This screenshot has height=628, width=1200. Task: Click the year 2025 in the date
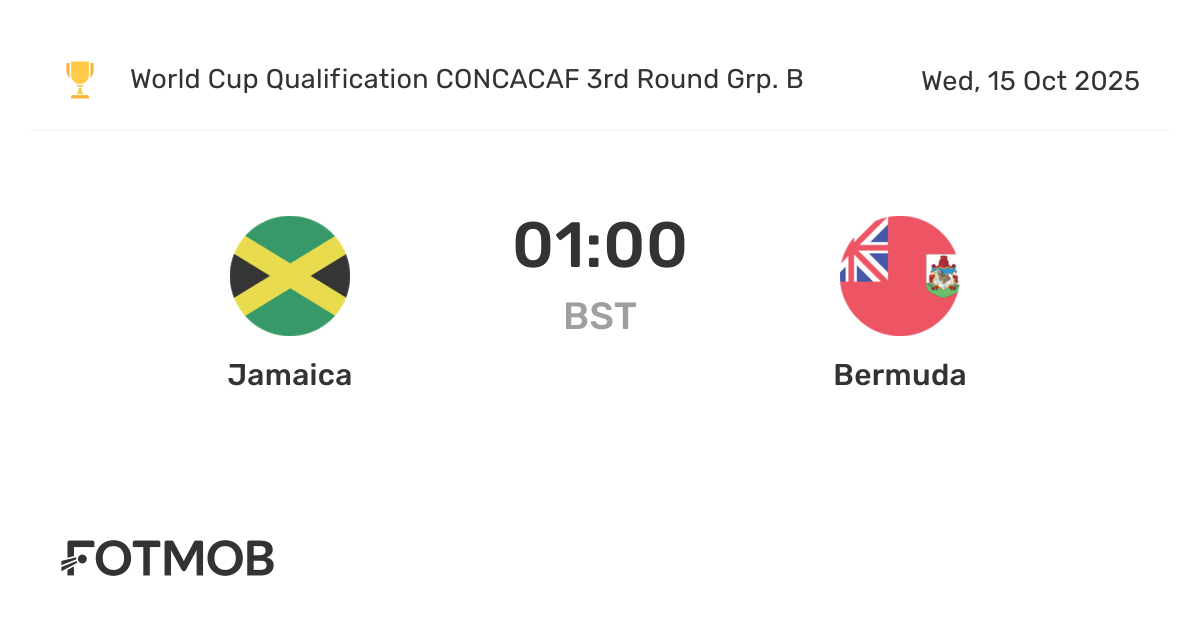(x=1108, y=81)
